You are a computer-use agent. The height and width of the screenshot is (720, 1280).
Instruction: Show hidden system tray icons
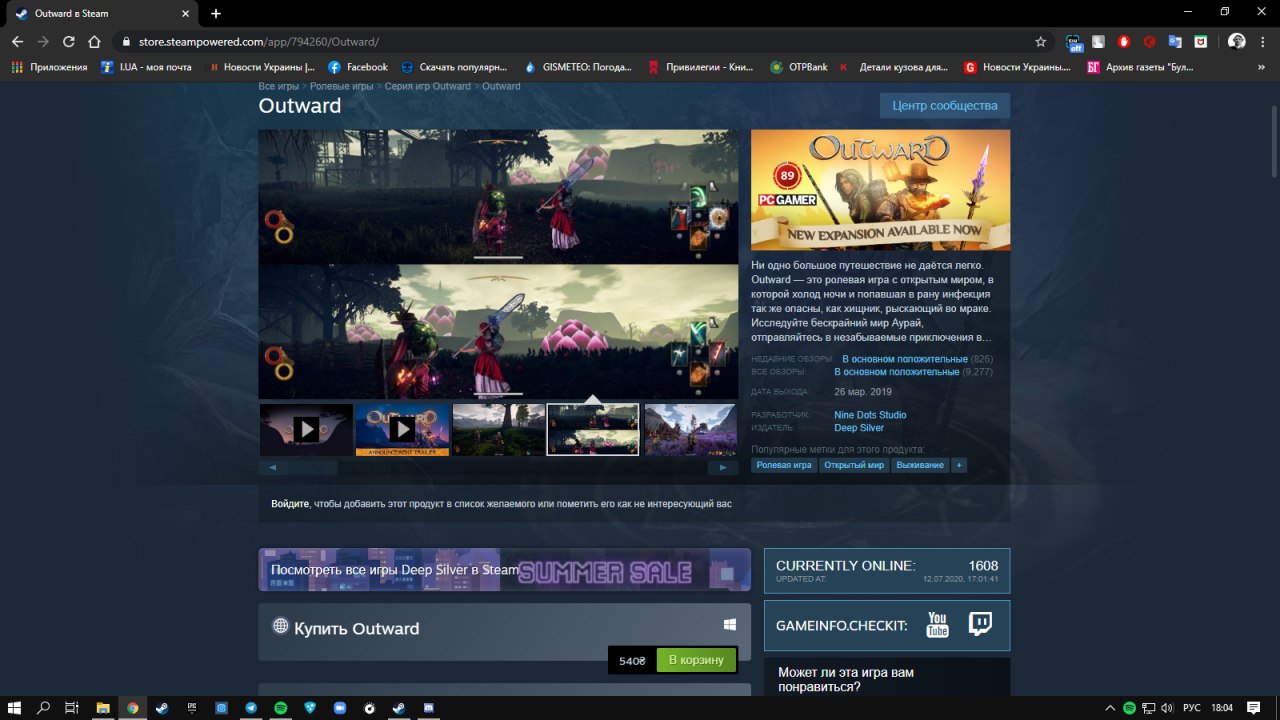[1109, 707]
